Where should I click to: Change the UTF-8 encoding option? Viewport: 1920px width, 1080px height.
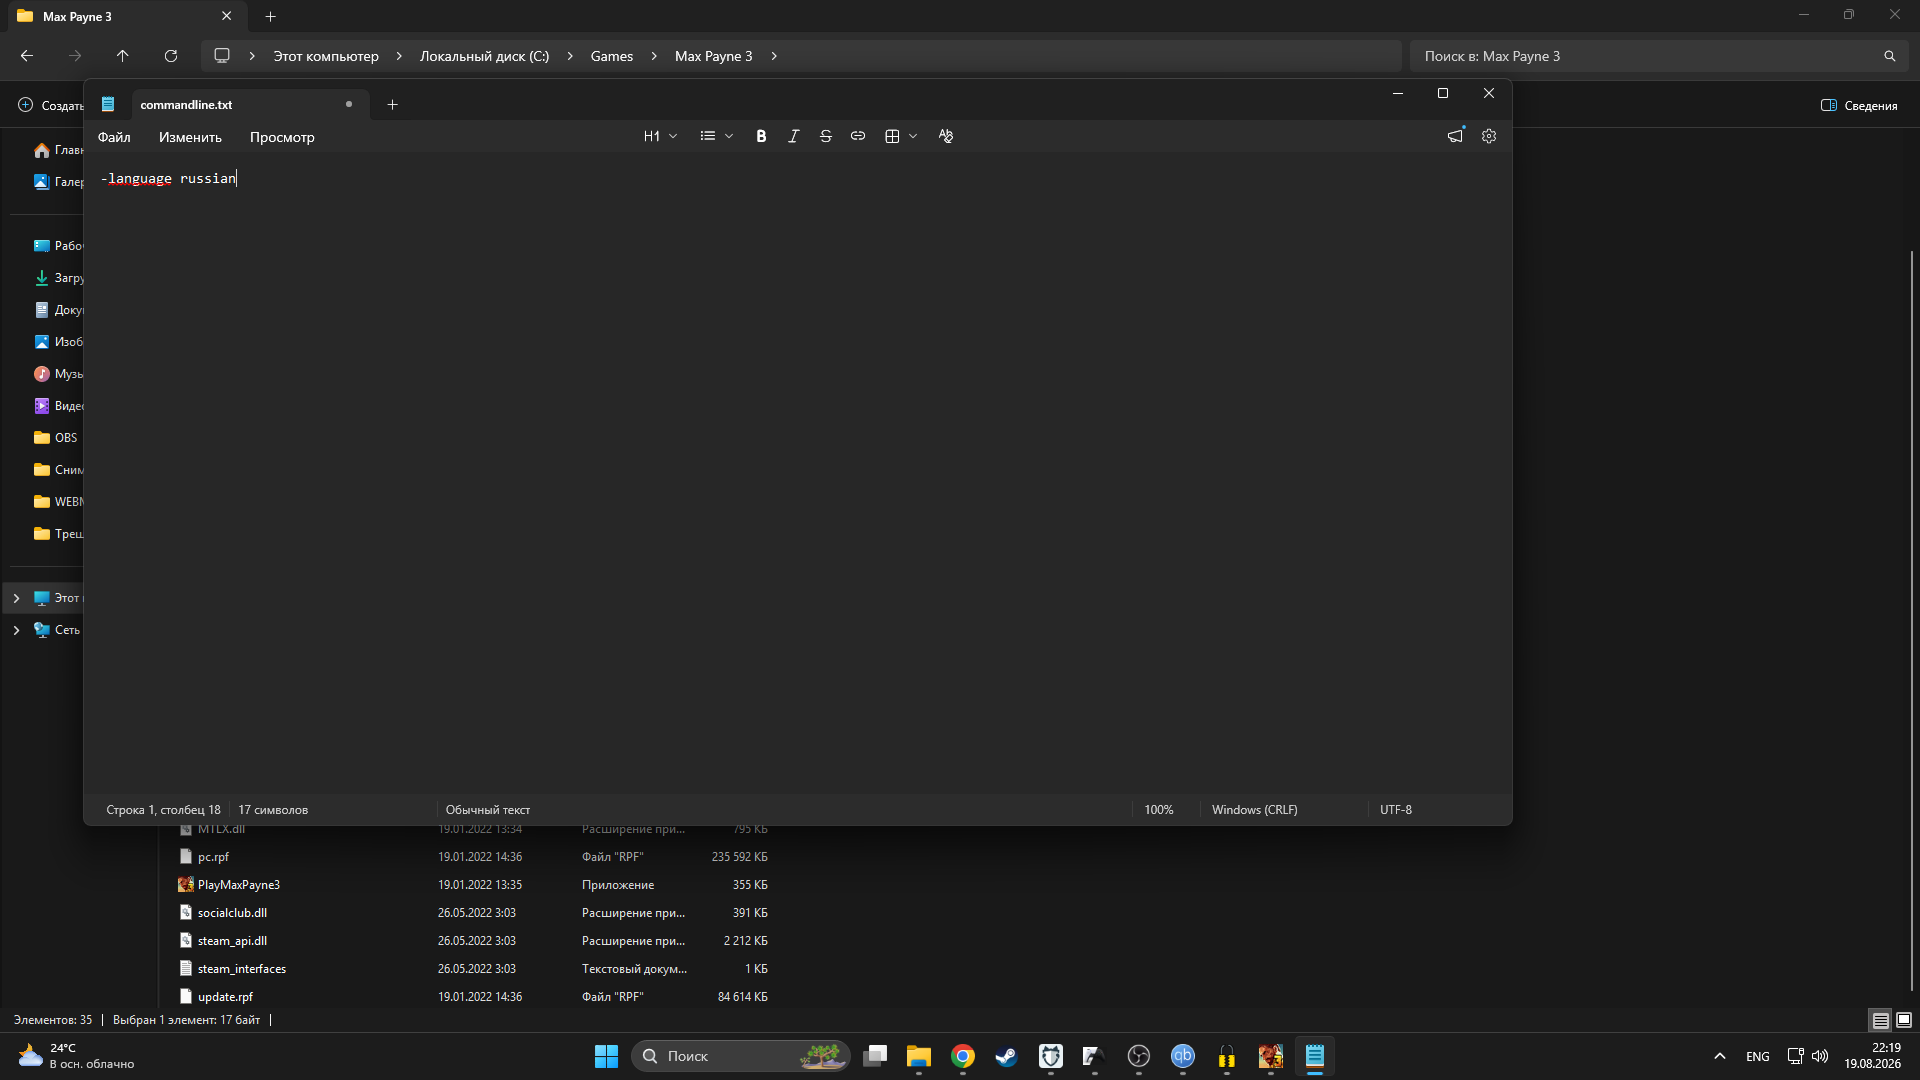[1396, 810]
